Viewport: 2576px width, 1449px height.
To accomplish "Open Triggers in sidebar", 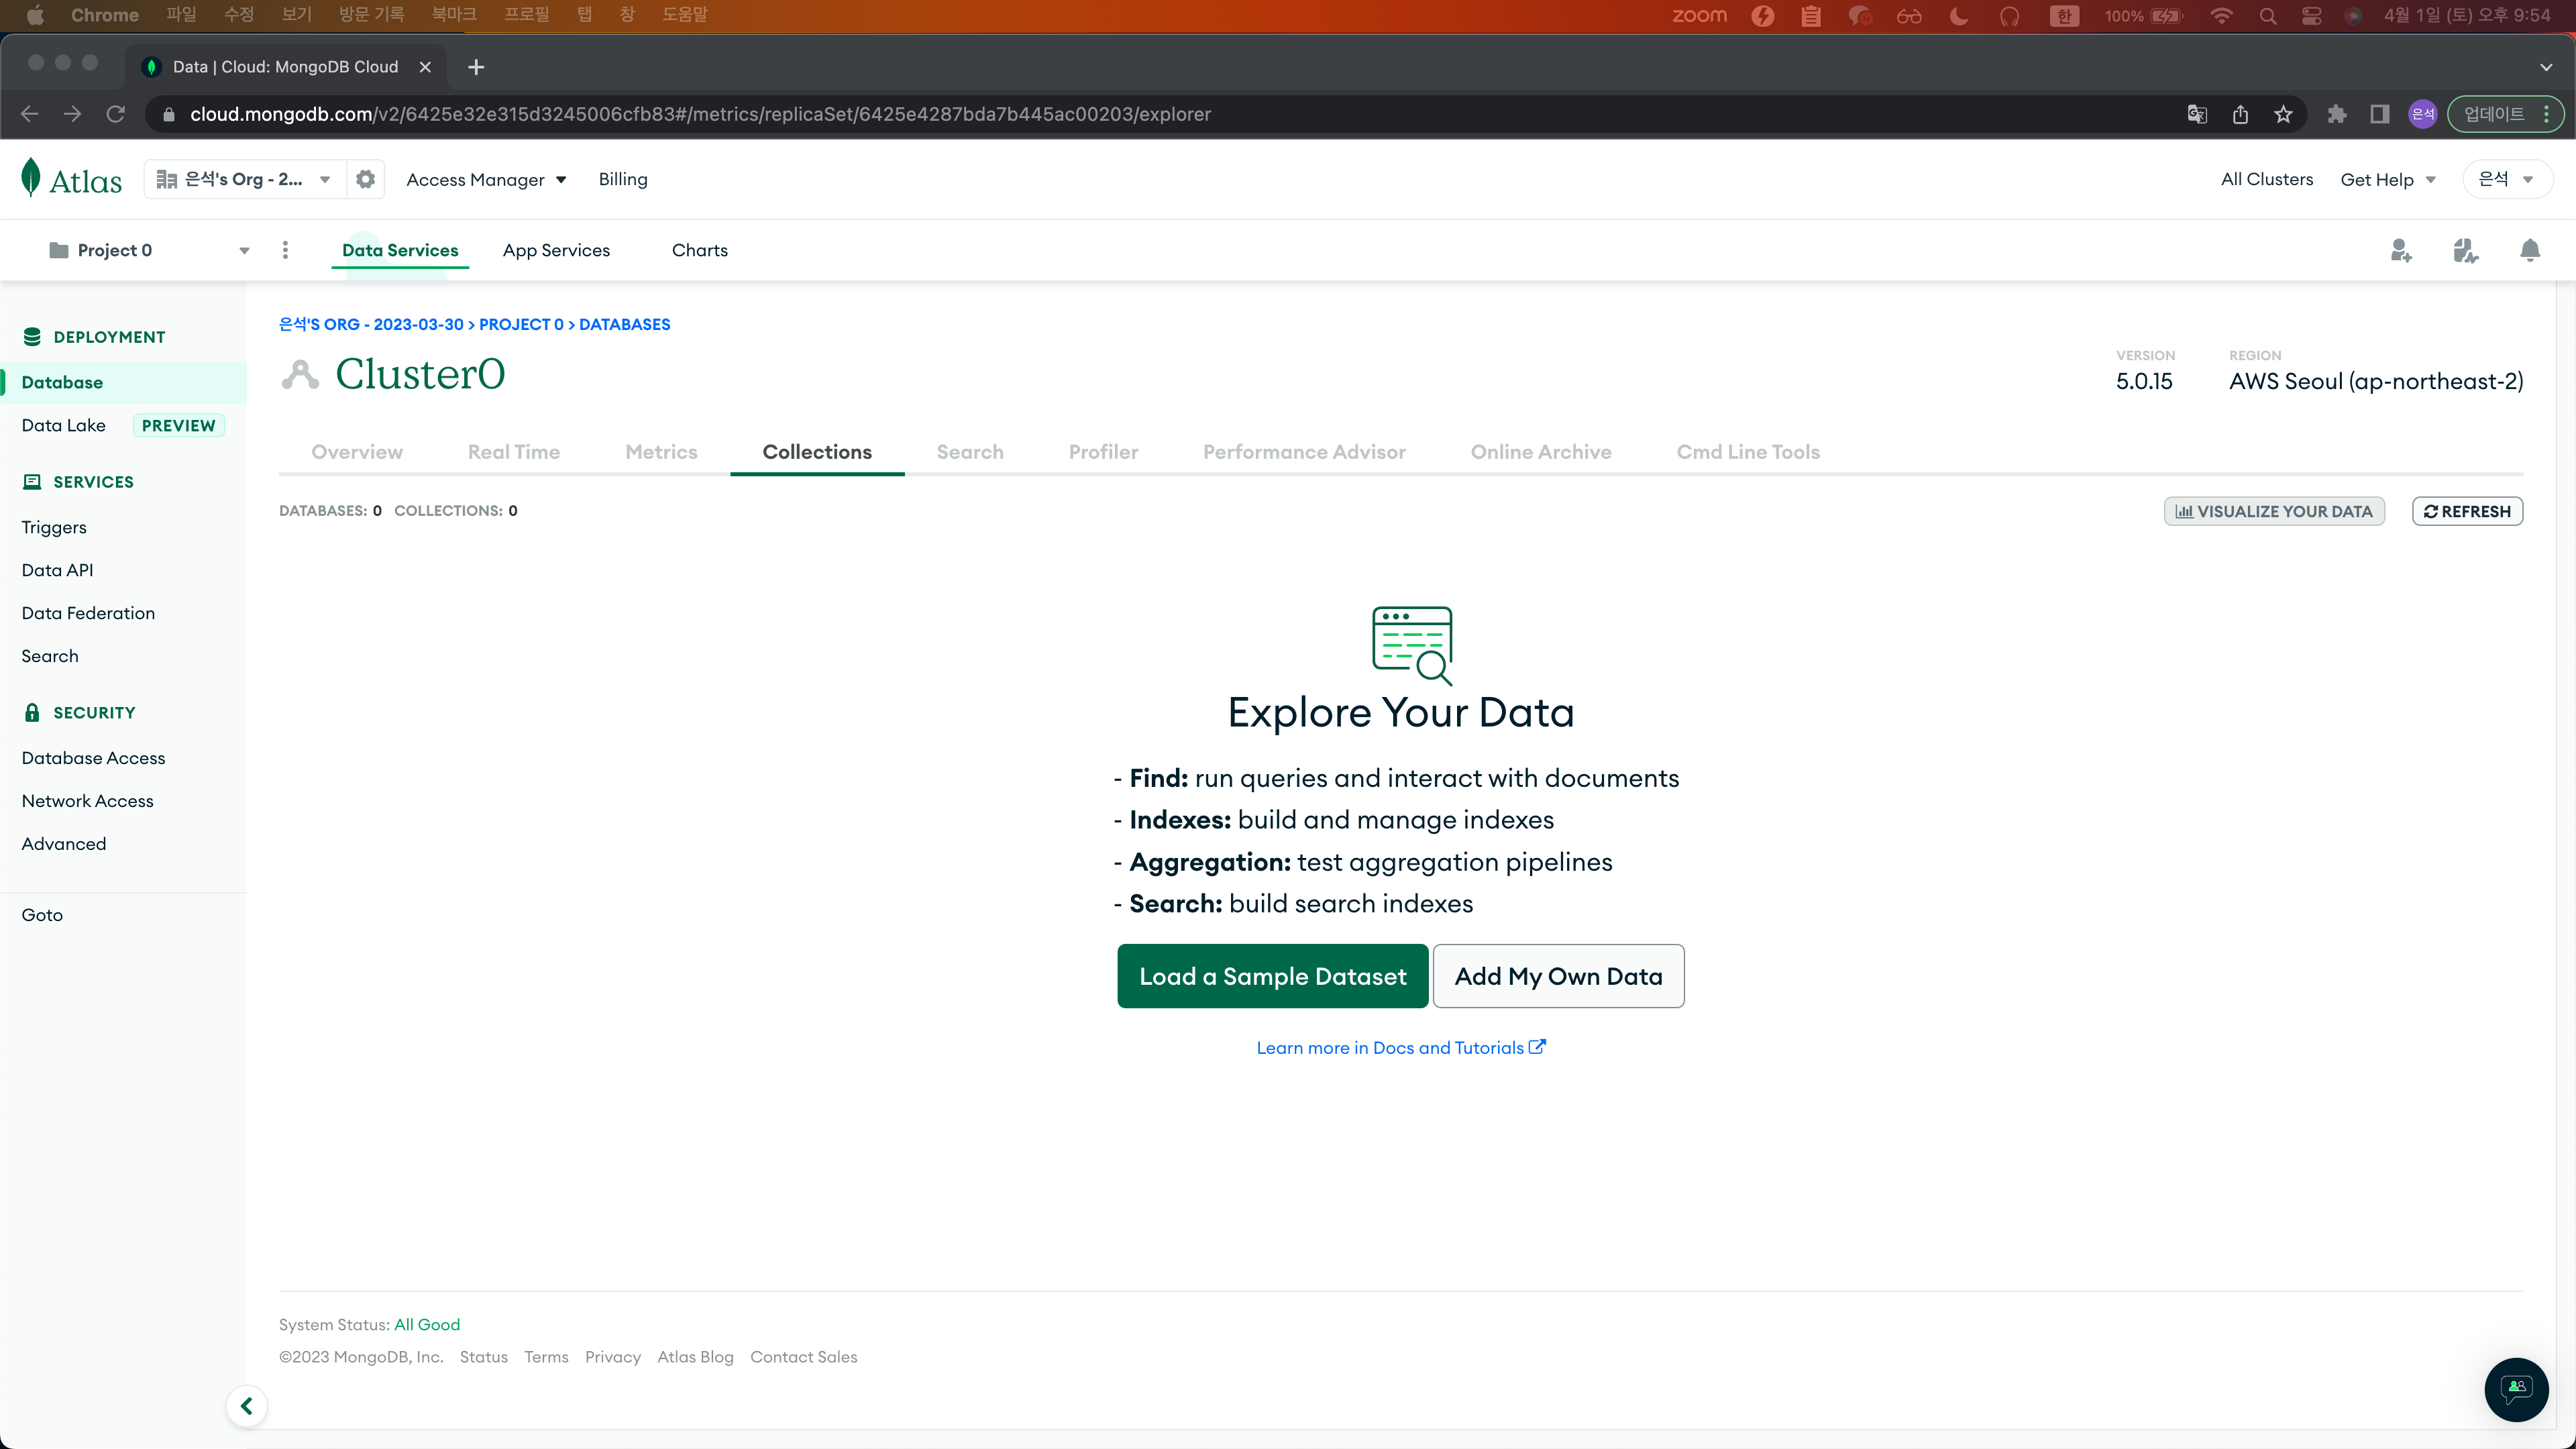I will click(x=54, y=527).
